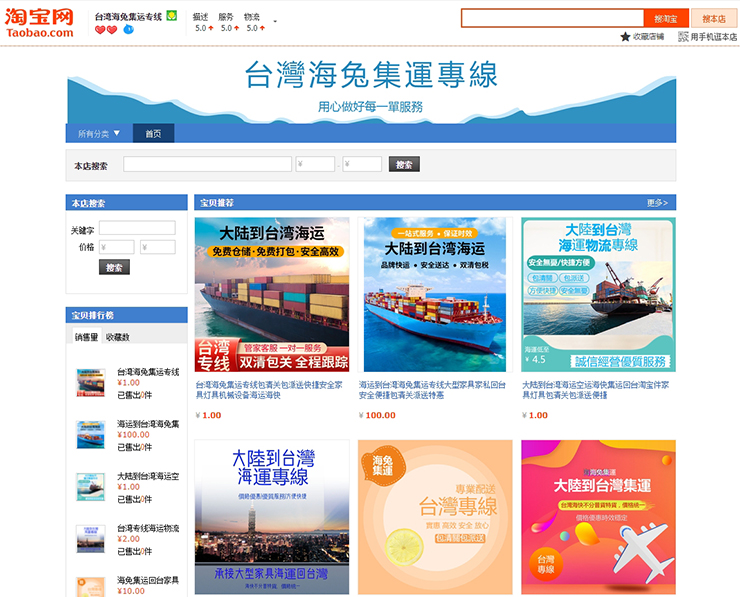Image resolution: width=740 pixels, height=597 pixels.
Task: Open the ¥100.00 ranking item thumbnail
Action: (90, 434)
